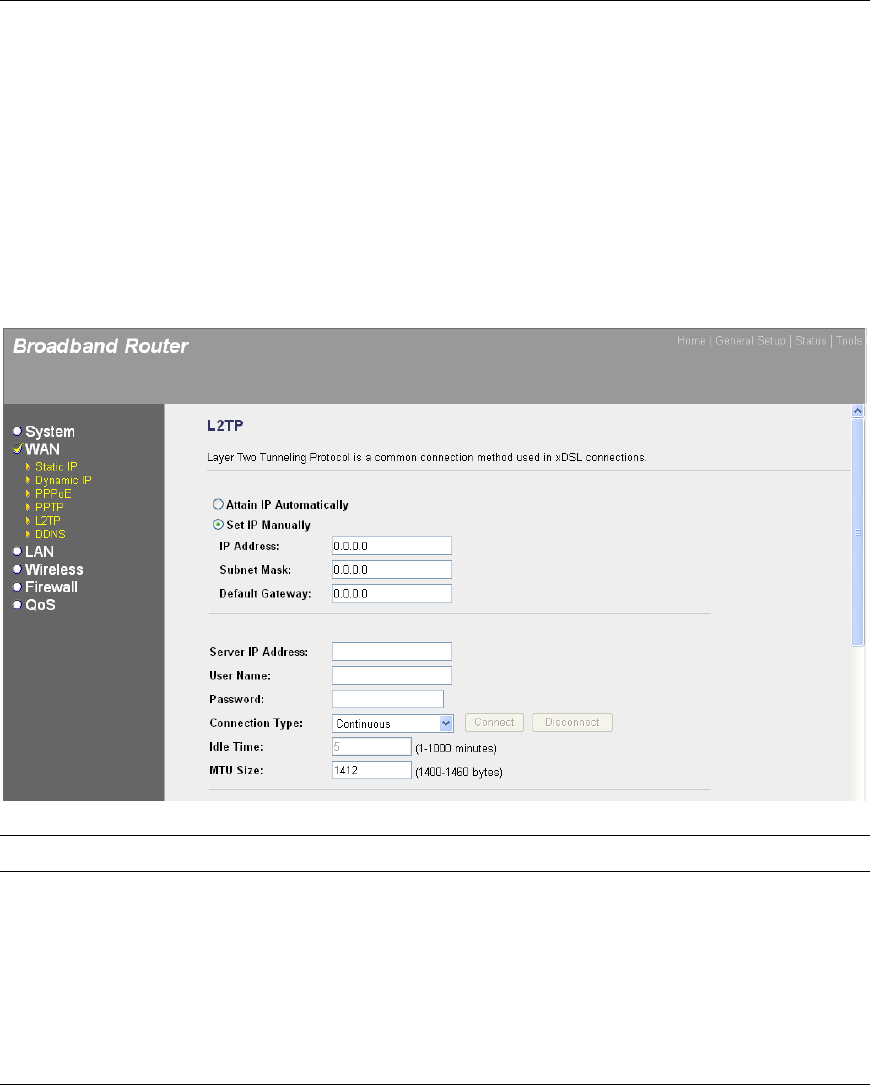Focus the Default Gateway field
This screenshot has width=870, height=1085.
[x=392, y=594]
